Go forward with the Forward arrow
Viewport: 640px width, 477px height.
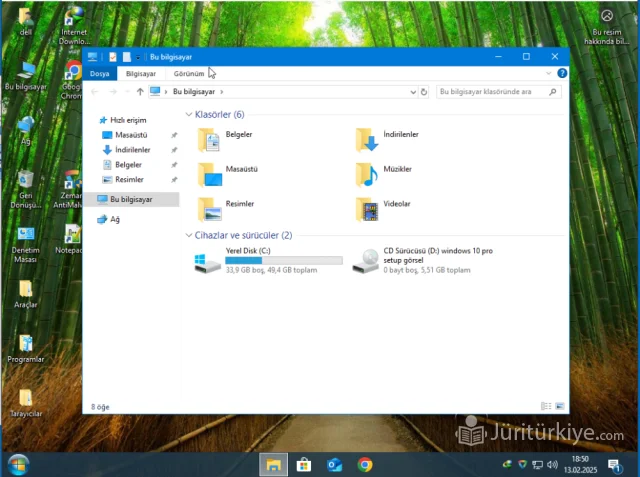(113, 92)
